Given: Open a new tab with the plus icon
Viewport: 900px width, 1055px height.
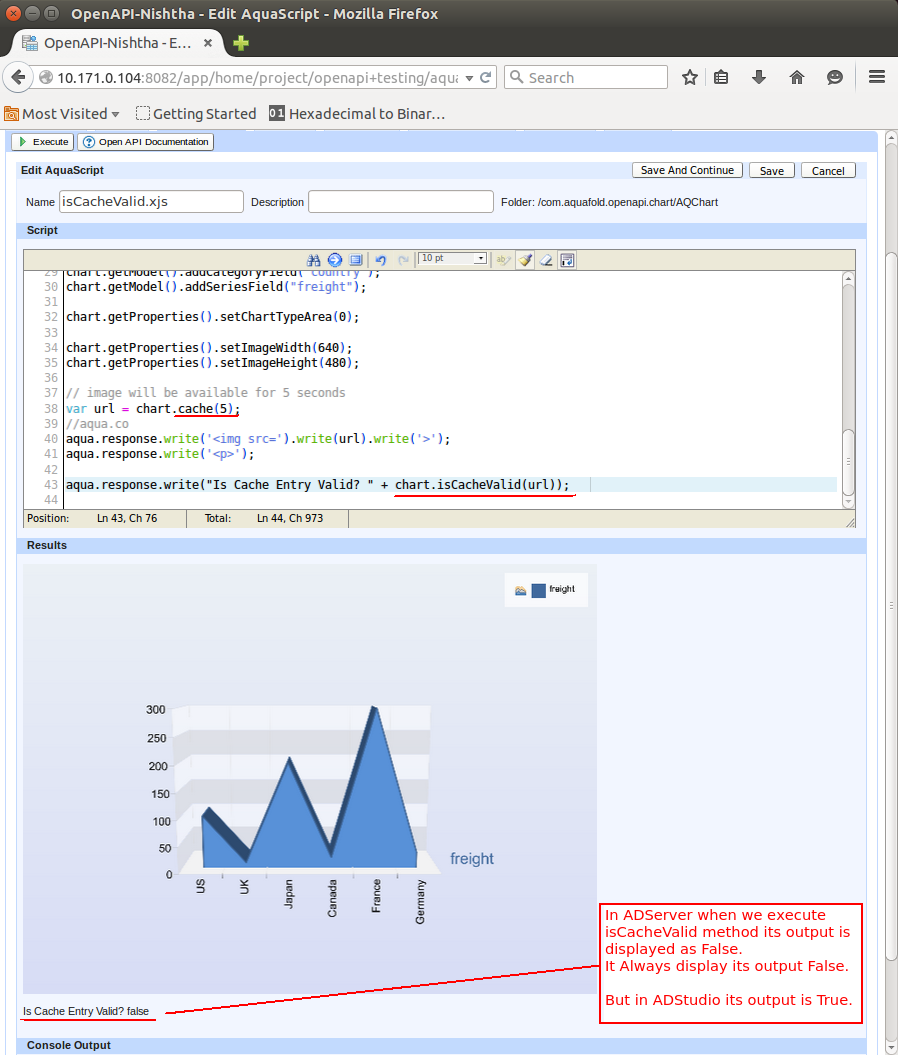Looking at the screenshot, I should [241, 43].
